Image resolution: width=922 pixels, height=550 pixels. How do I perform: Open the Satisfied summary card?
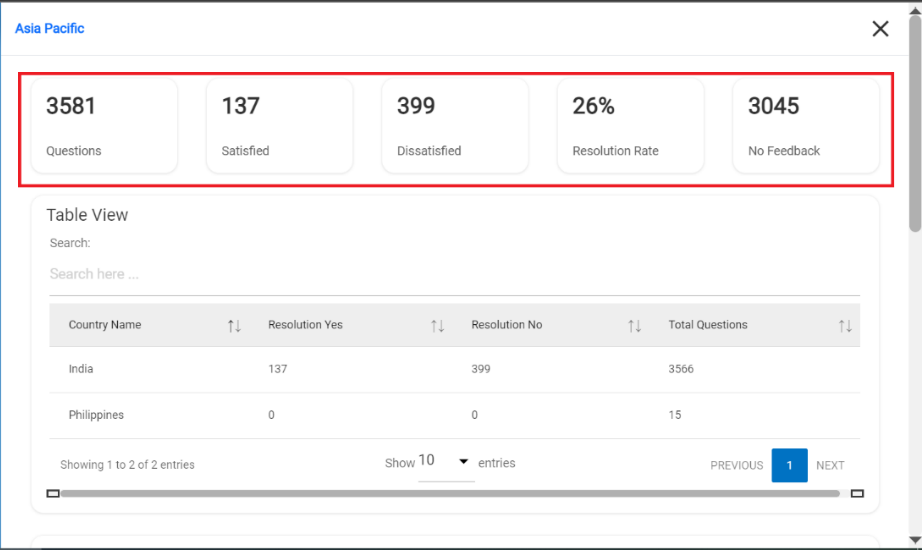tap(279, 127)
